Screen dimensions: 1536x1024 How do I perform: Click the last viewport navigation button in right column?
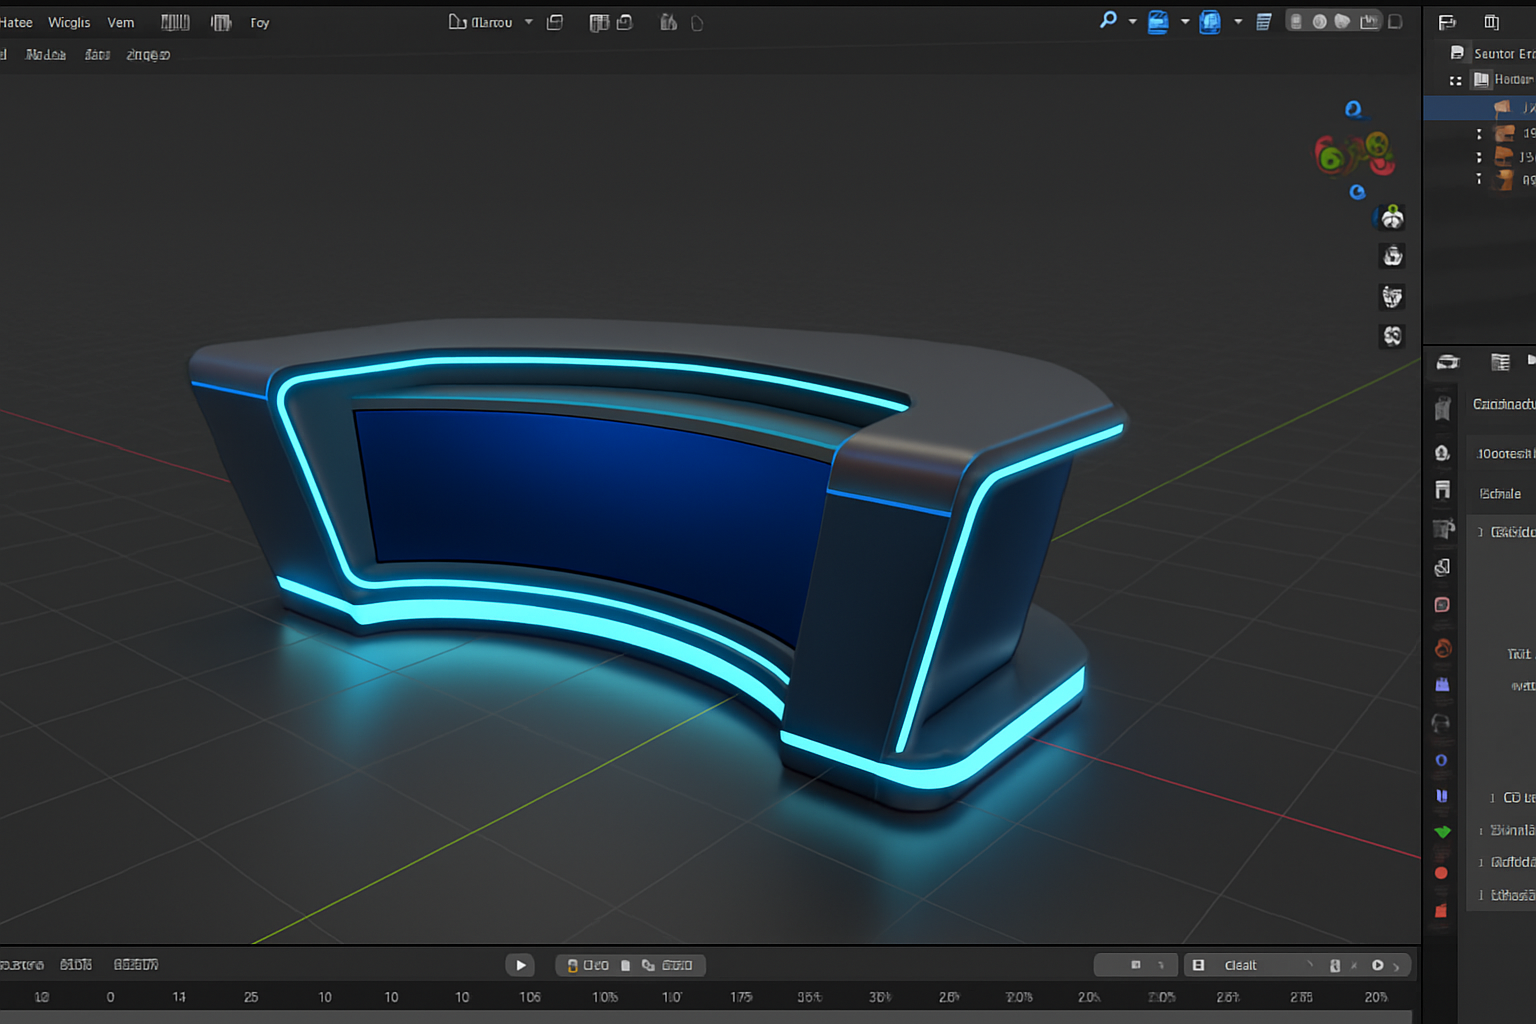tap(1392, 336)
